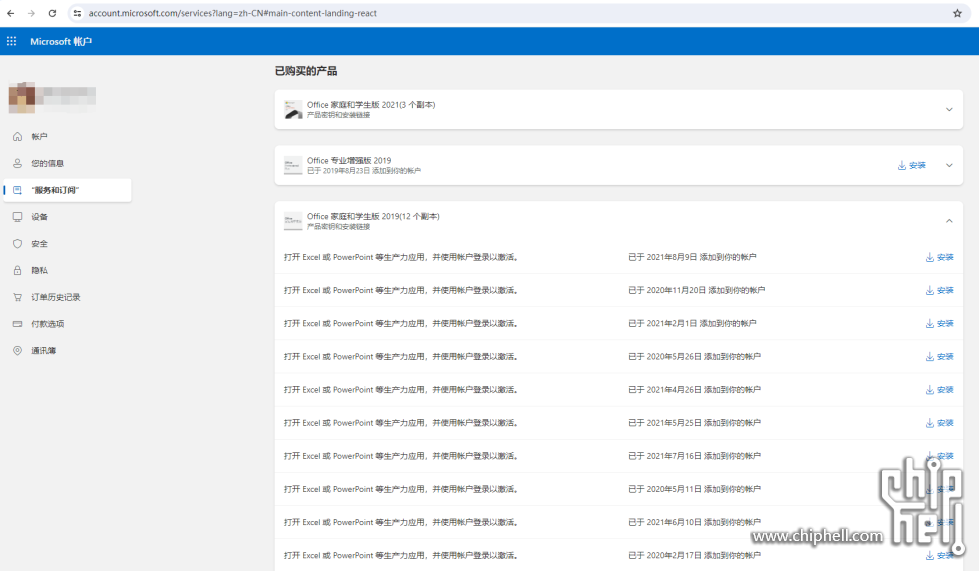979x571 pixels.
Task: Open 通讯簿 in the sidebar
Action: pyautogui.click(x=43, y=351)
